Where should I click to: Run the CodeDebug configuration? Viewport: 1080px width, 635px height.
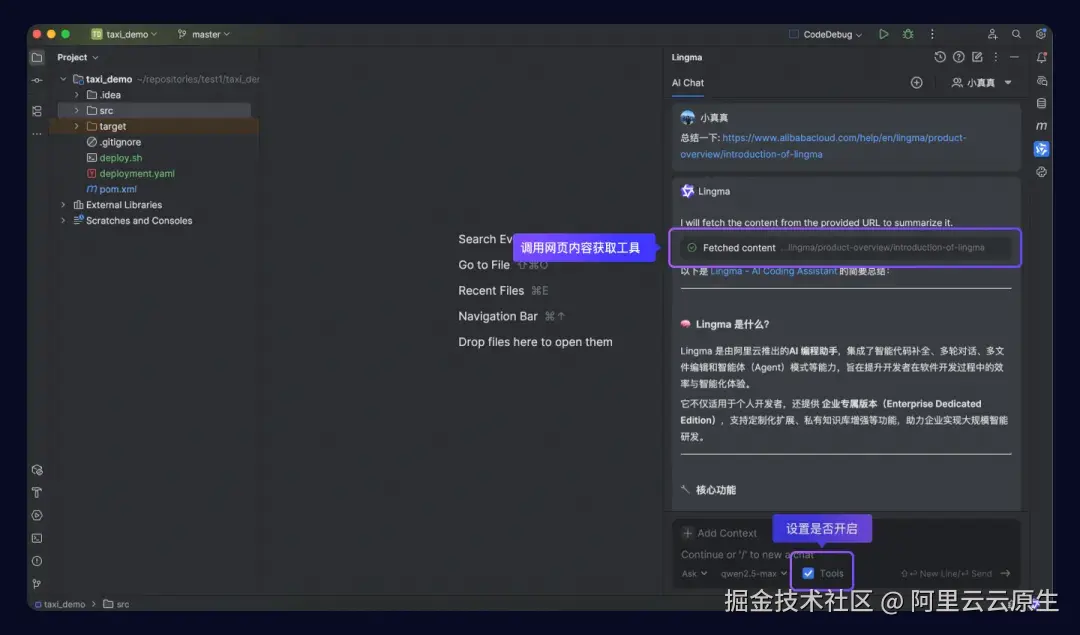pyautogui.click(x=883, y=34)
